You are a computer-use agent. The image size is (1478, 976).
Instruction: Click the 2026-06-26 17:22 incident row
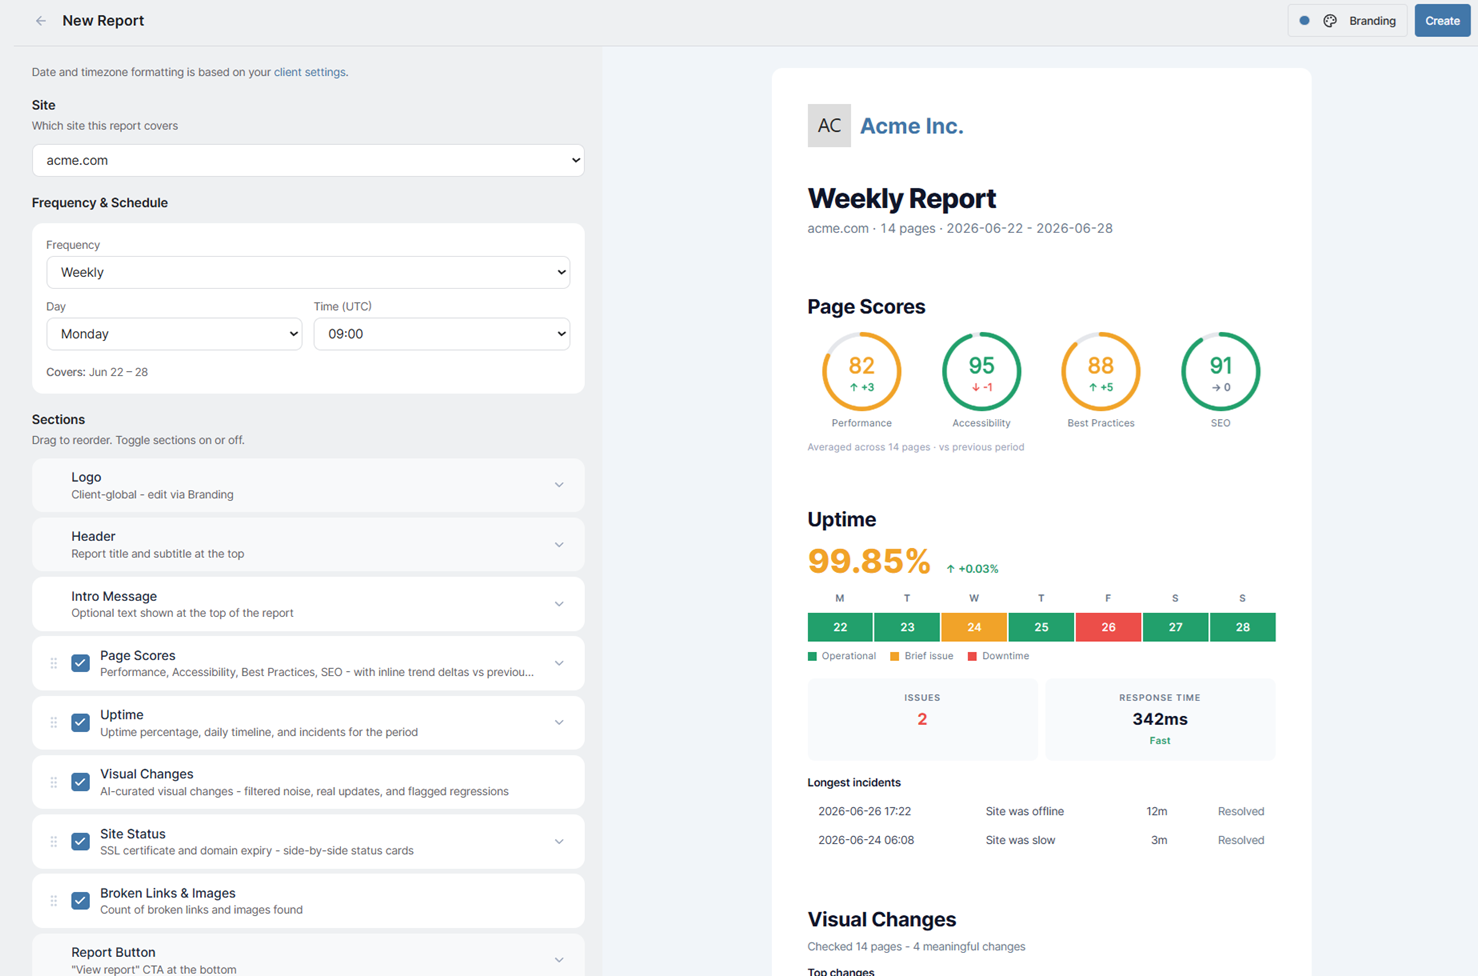click(x=1041, y=811)
